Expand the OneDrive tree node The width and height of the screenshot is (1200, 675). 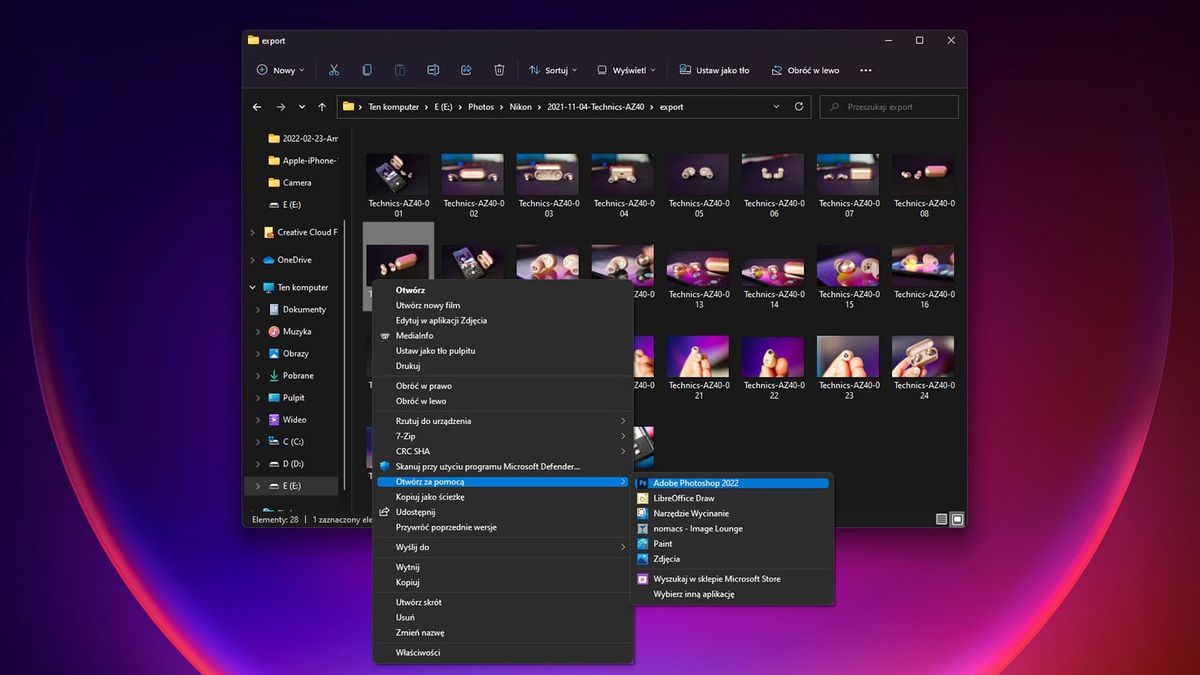[252, 260]
